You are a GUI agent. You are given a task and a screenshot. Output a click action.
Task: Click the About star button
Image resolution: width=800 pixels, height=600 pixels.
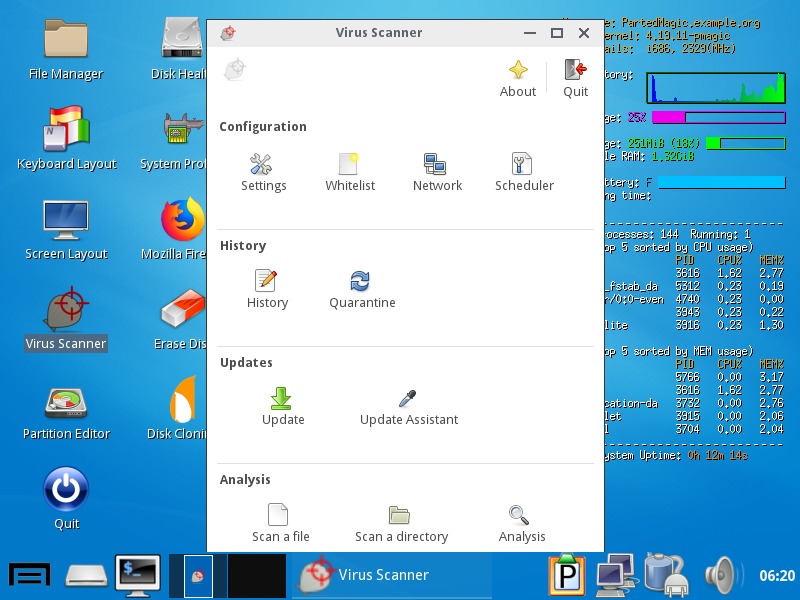click(x=518, y=72)
